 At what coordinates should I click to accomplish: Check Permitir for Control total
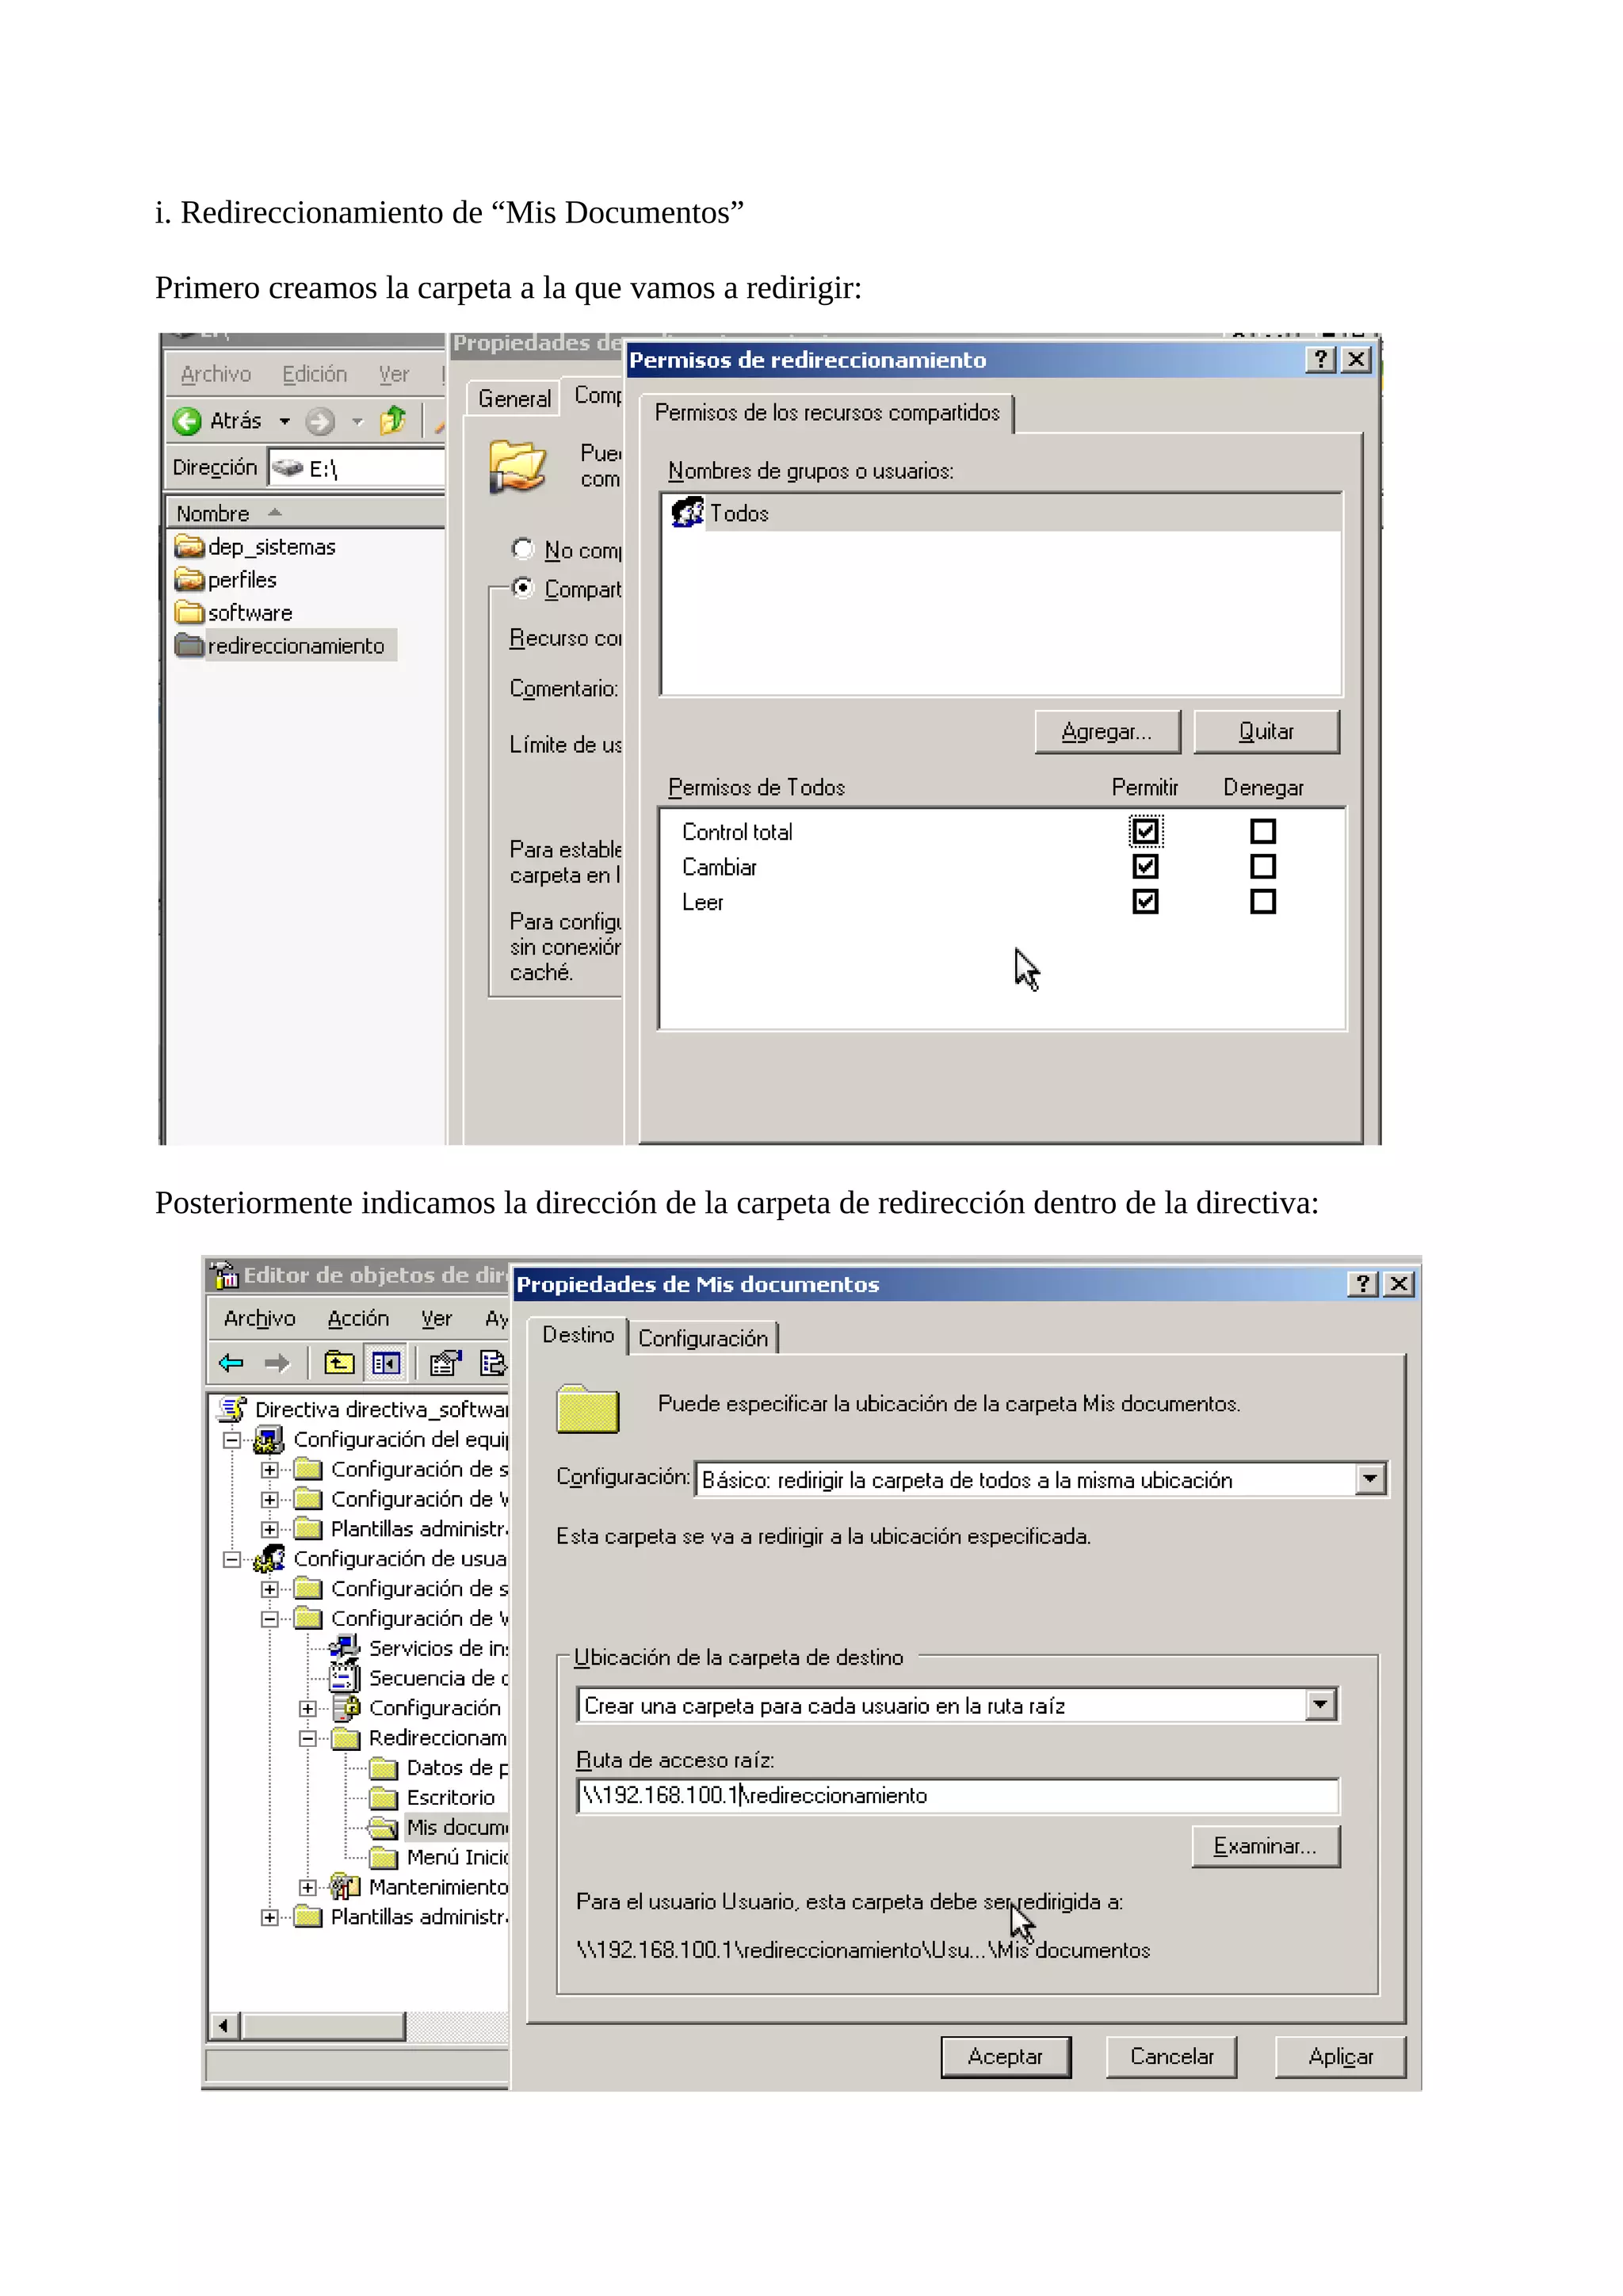[1145, 831]
